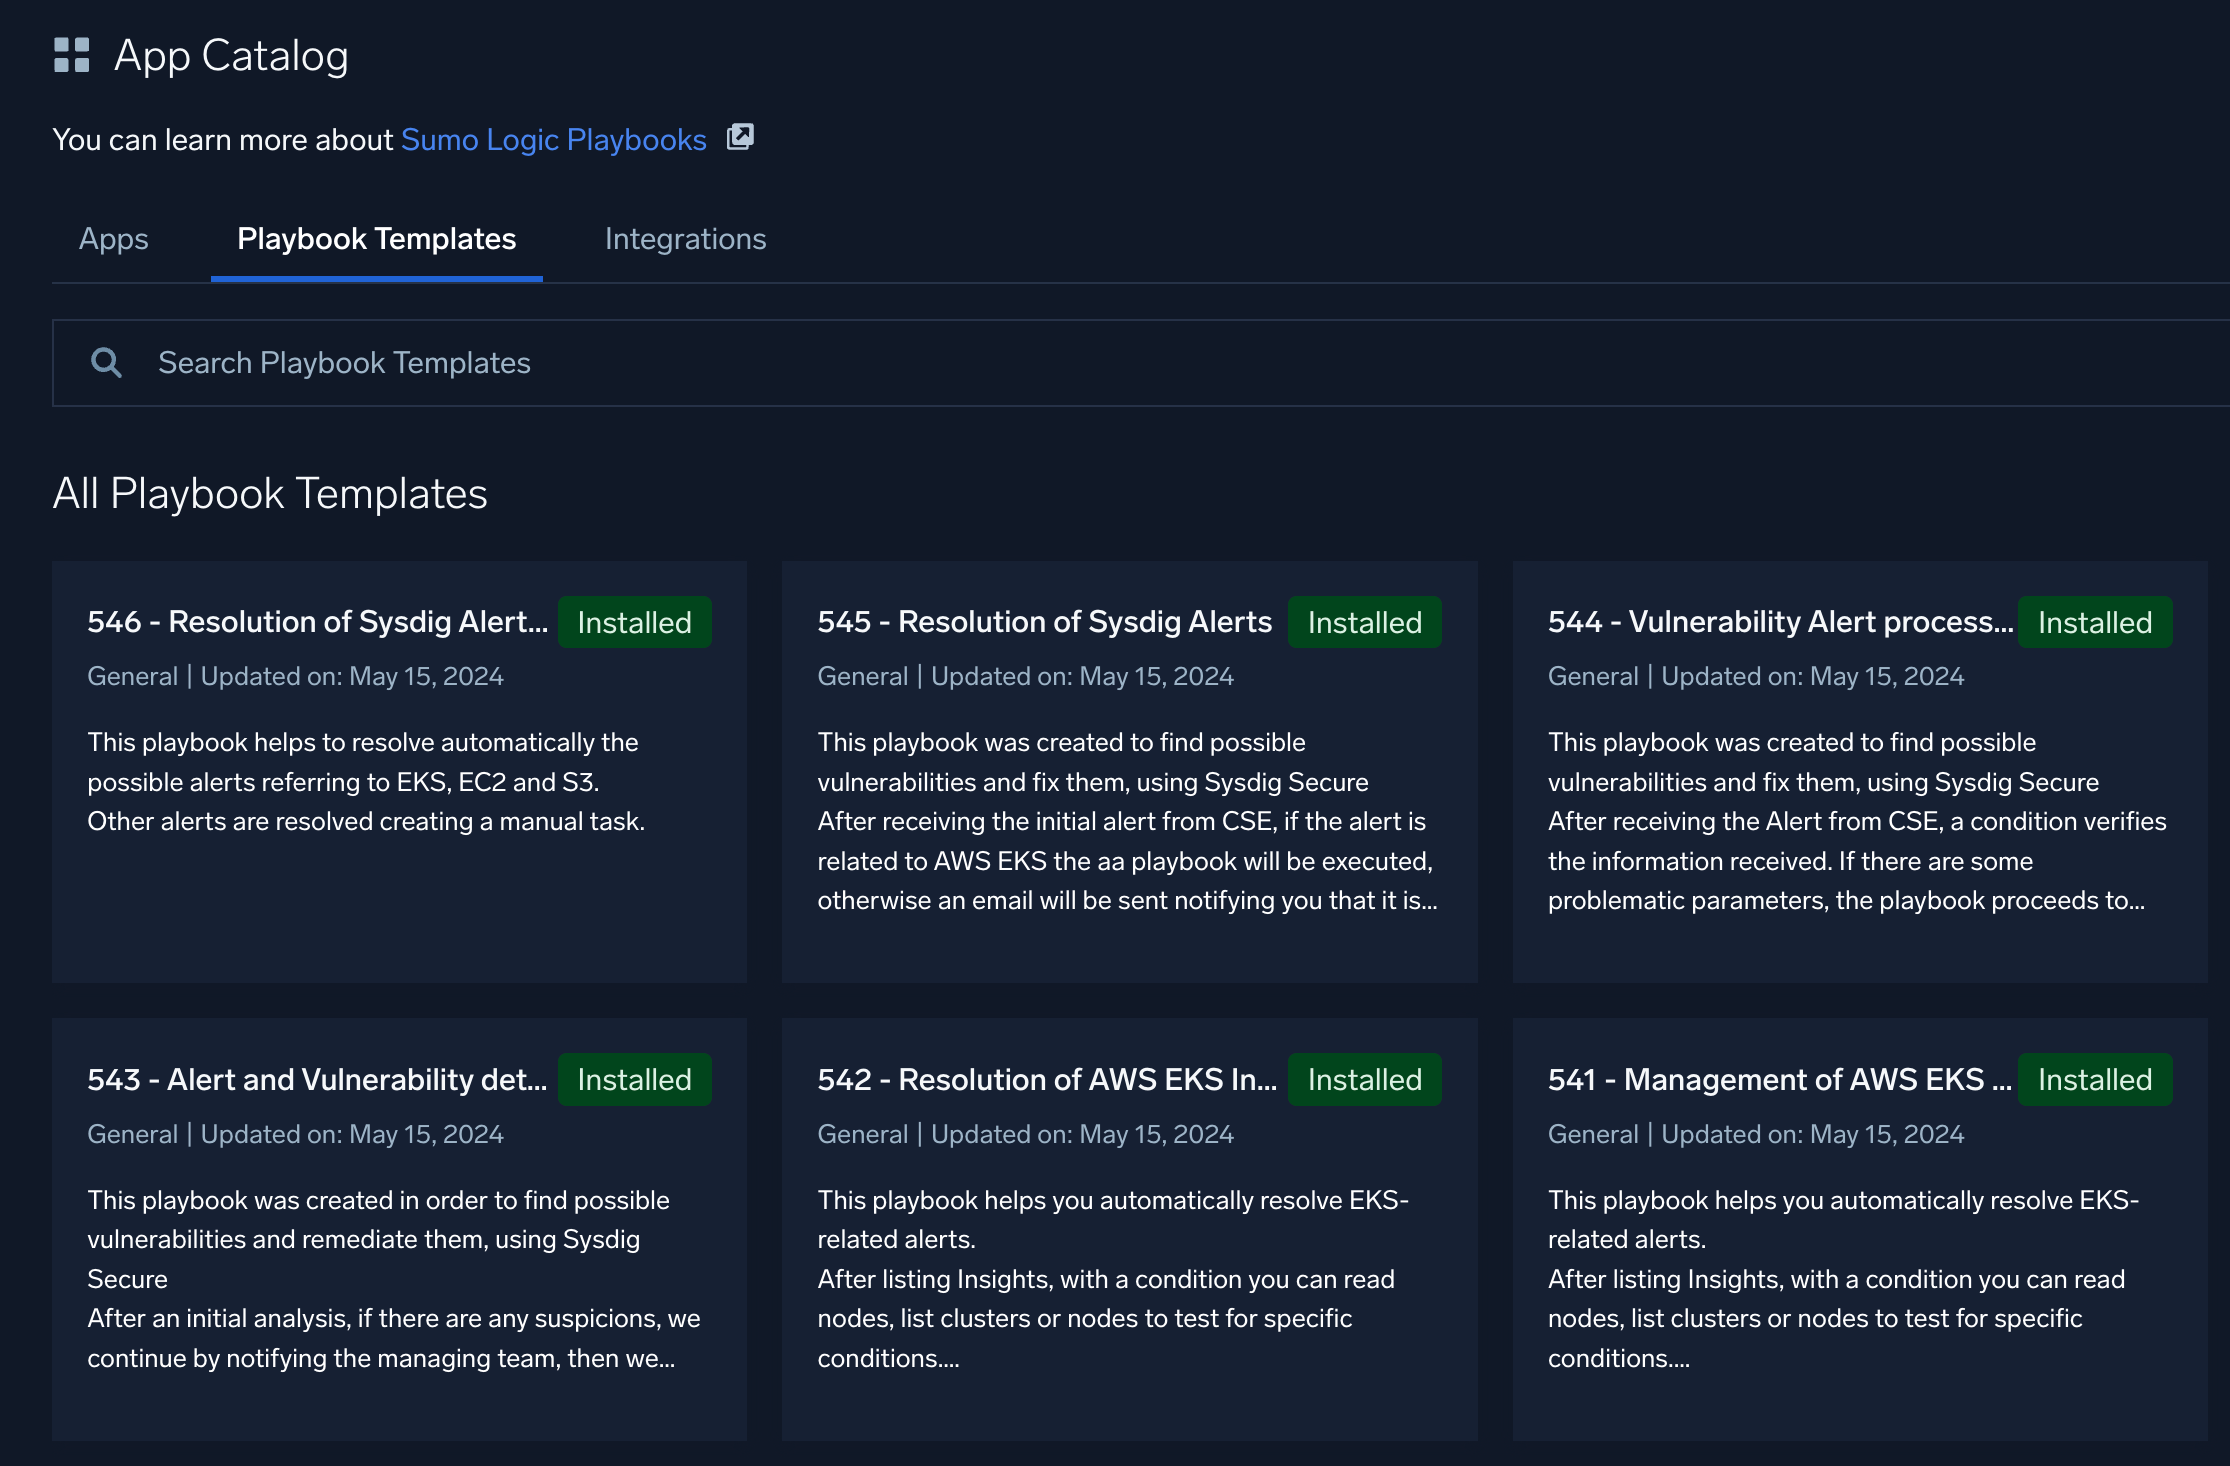Click the update date line on card 541
This screenshot has width=2230, height=1466.
[x=1756, y=1135]
